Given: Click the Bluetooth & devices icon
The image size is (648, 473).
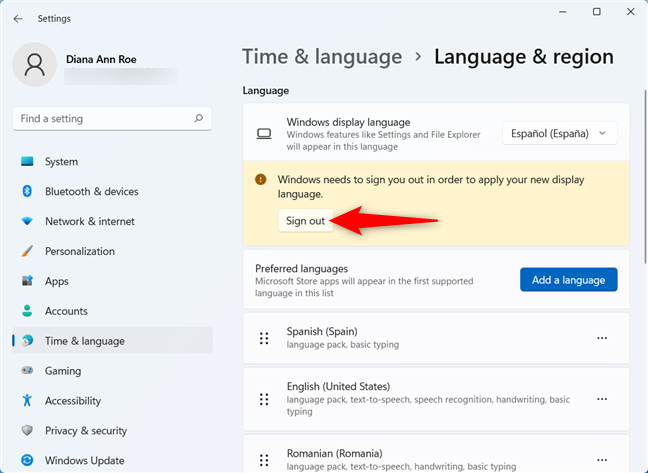Looking at the screenshot, I should [27, 191].
